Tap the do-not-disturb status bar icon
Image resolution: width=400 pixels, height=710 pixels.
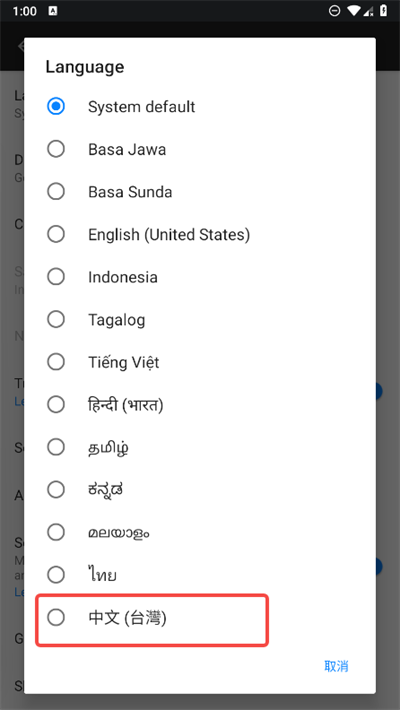tap(334, 11)
